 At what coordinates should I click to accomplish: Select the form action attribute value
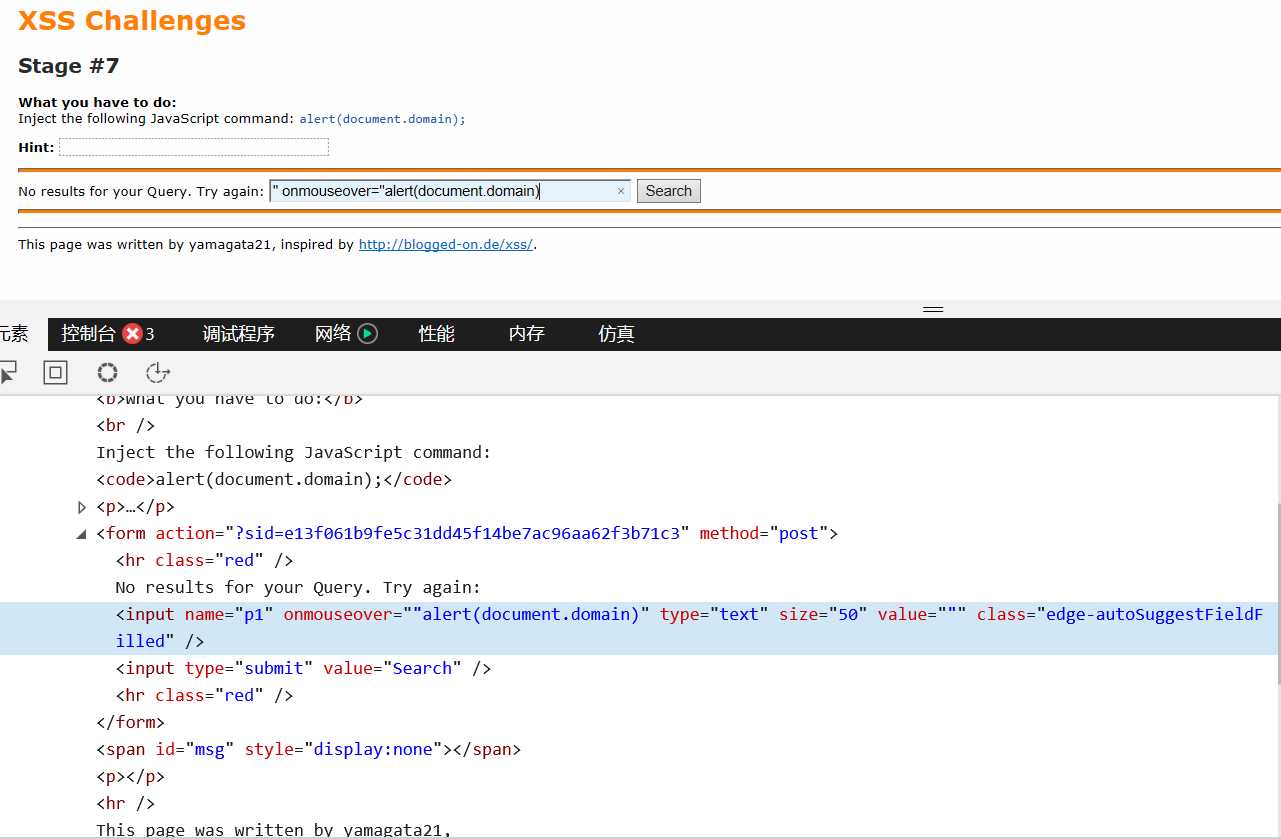coord(458,533)
